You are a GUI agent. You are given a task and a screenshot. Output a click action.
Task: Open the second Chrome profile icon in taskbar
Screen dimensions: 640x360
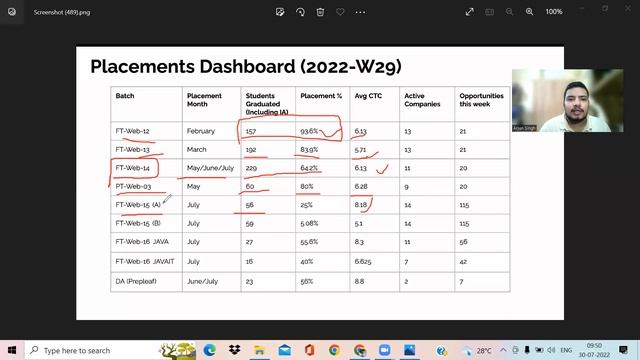tap(360, 350)
